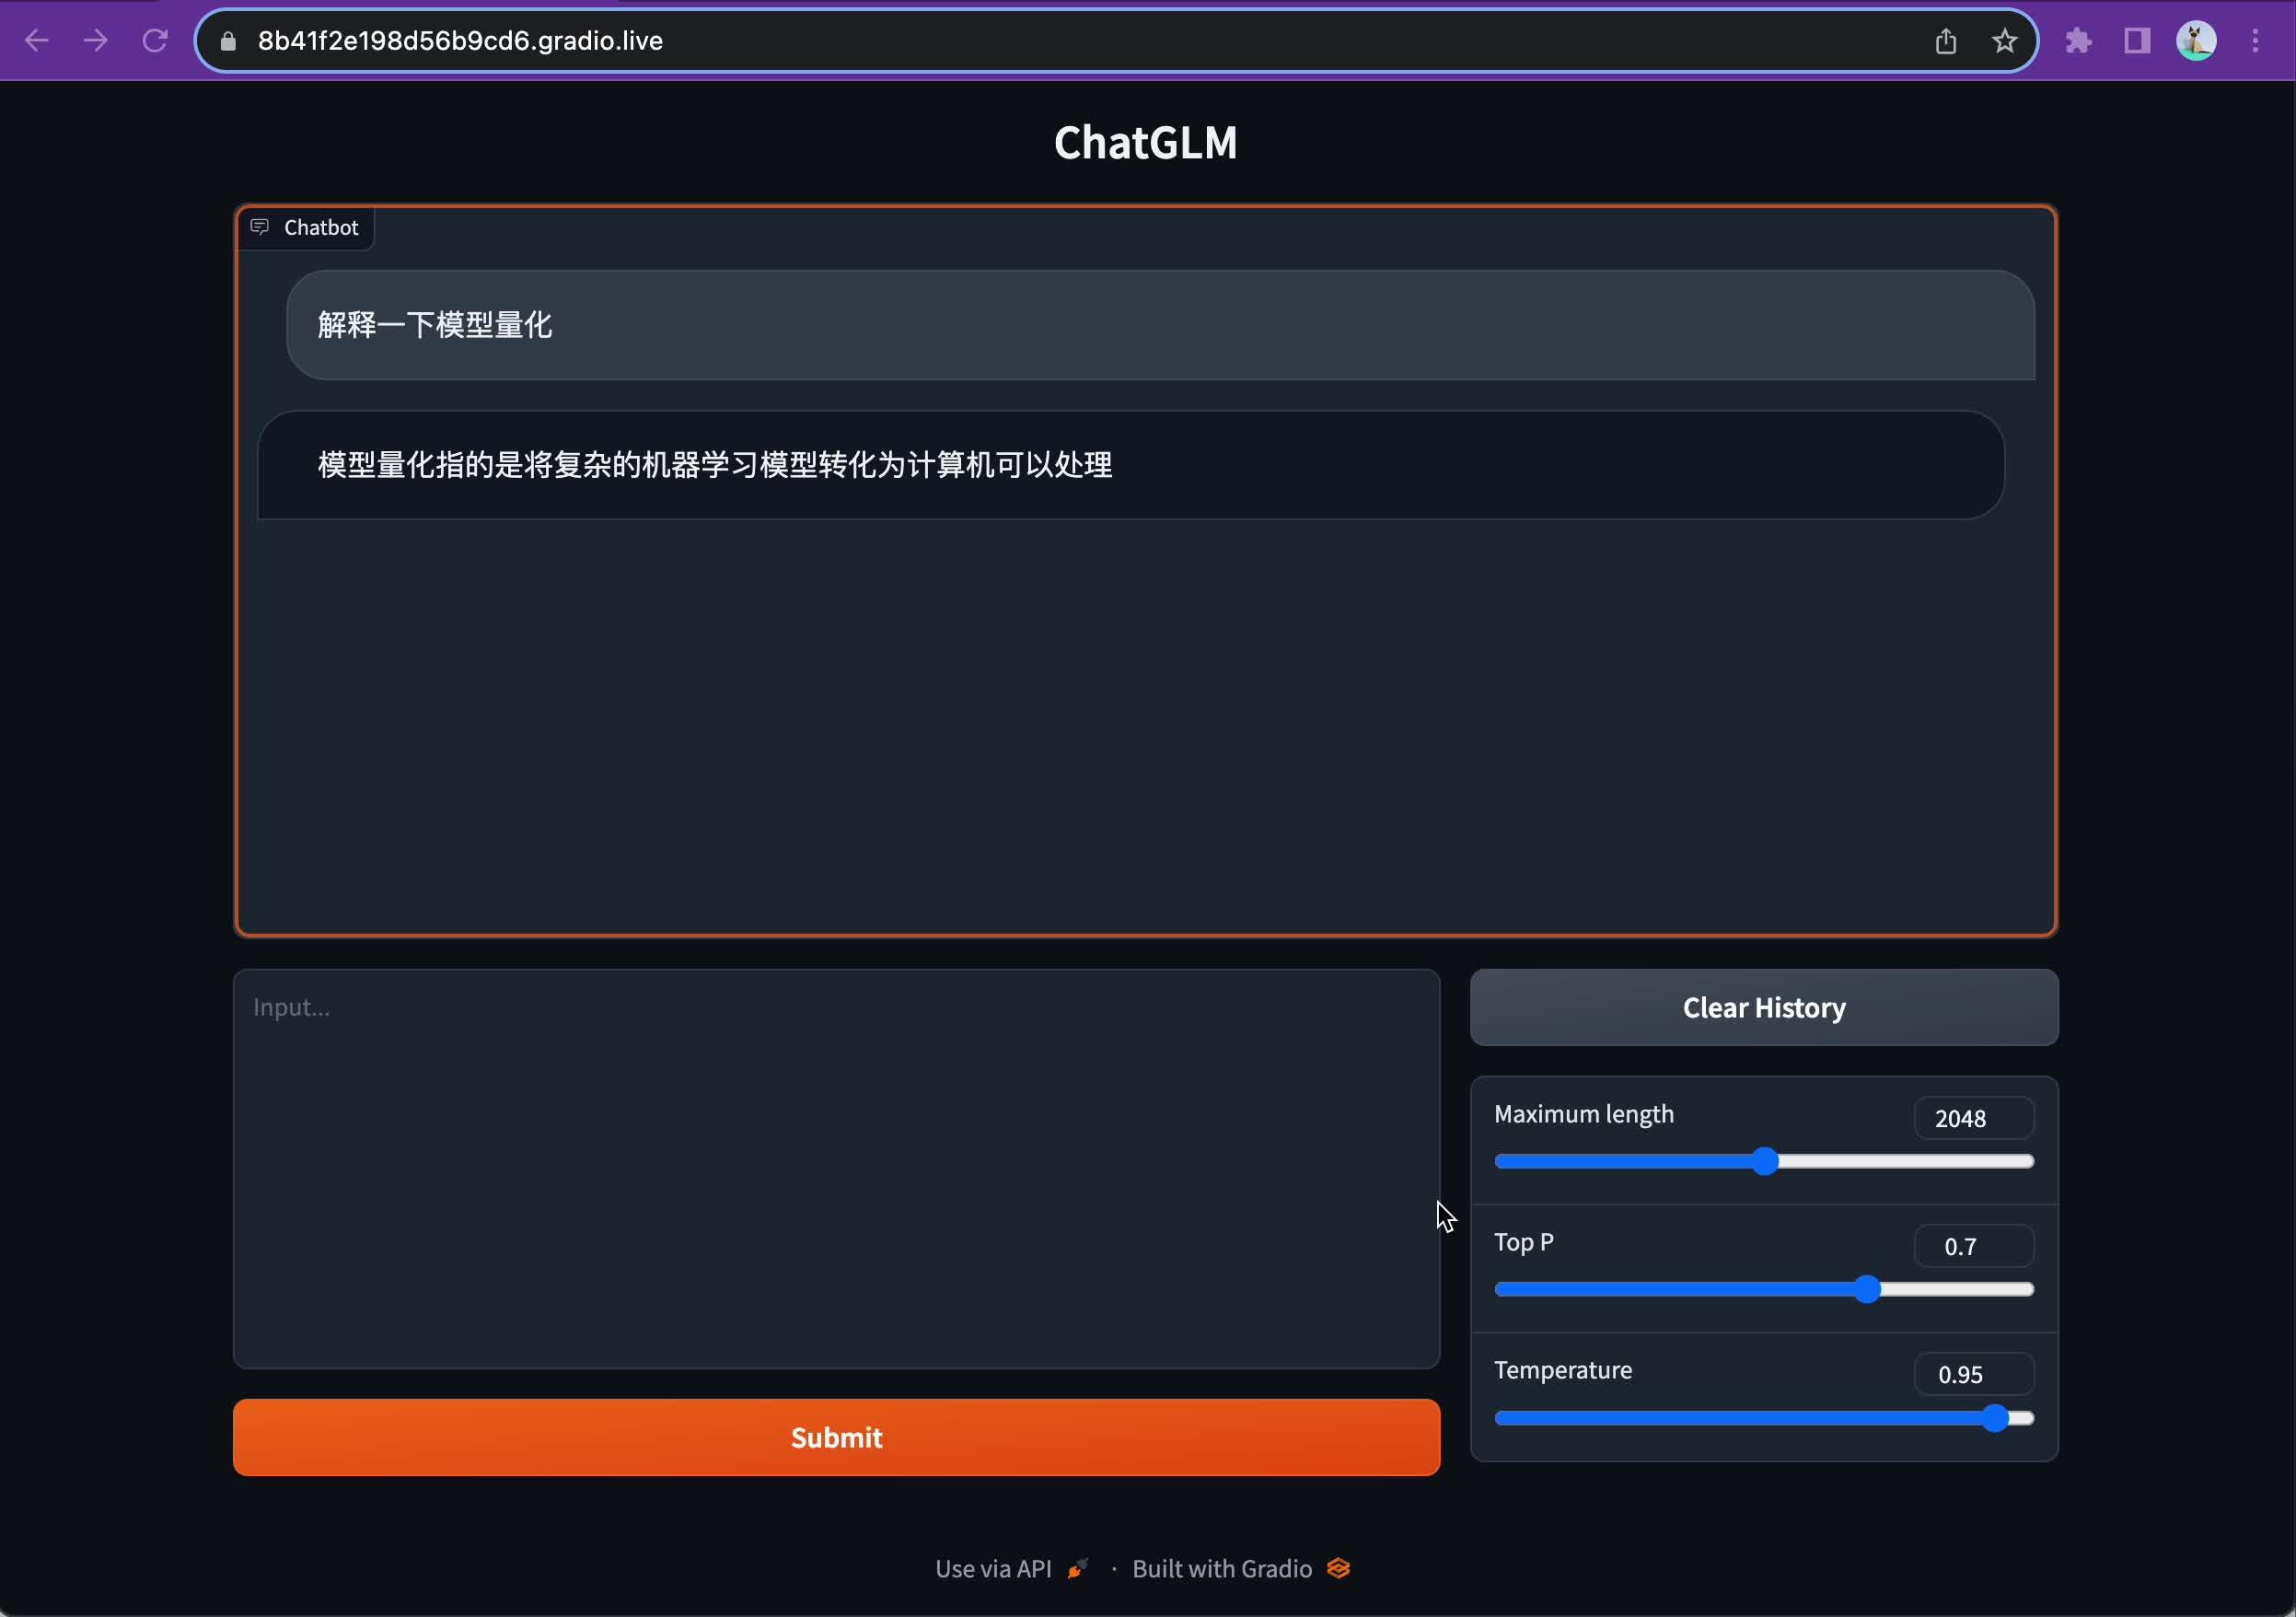The height and width of the screenshot is (1617, 2296).
Task: Click the Temperature label
Action: coord(1563,1370)
